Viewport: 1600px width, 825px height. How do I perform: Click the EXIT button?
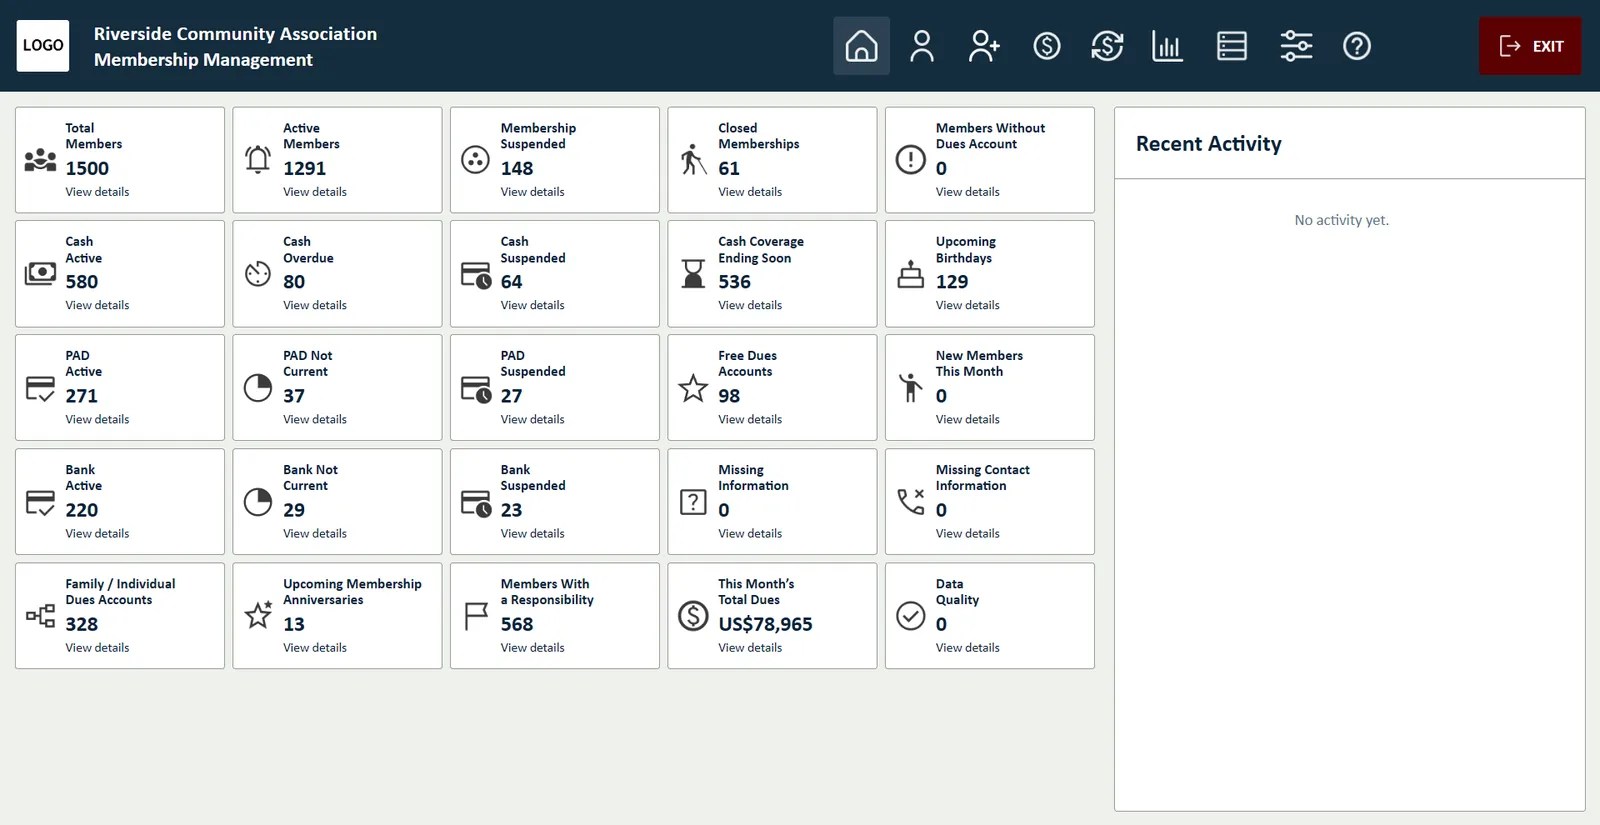point(1530,46)
